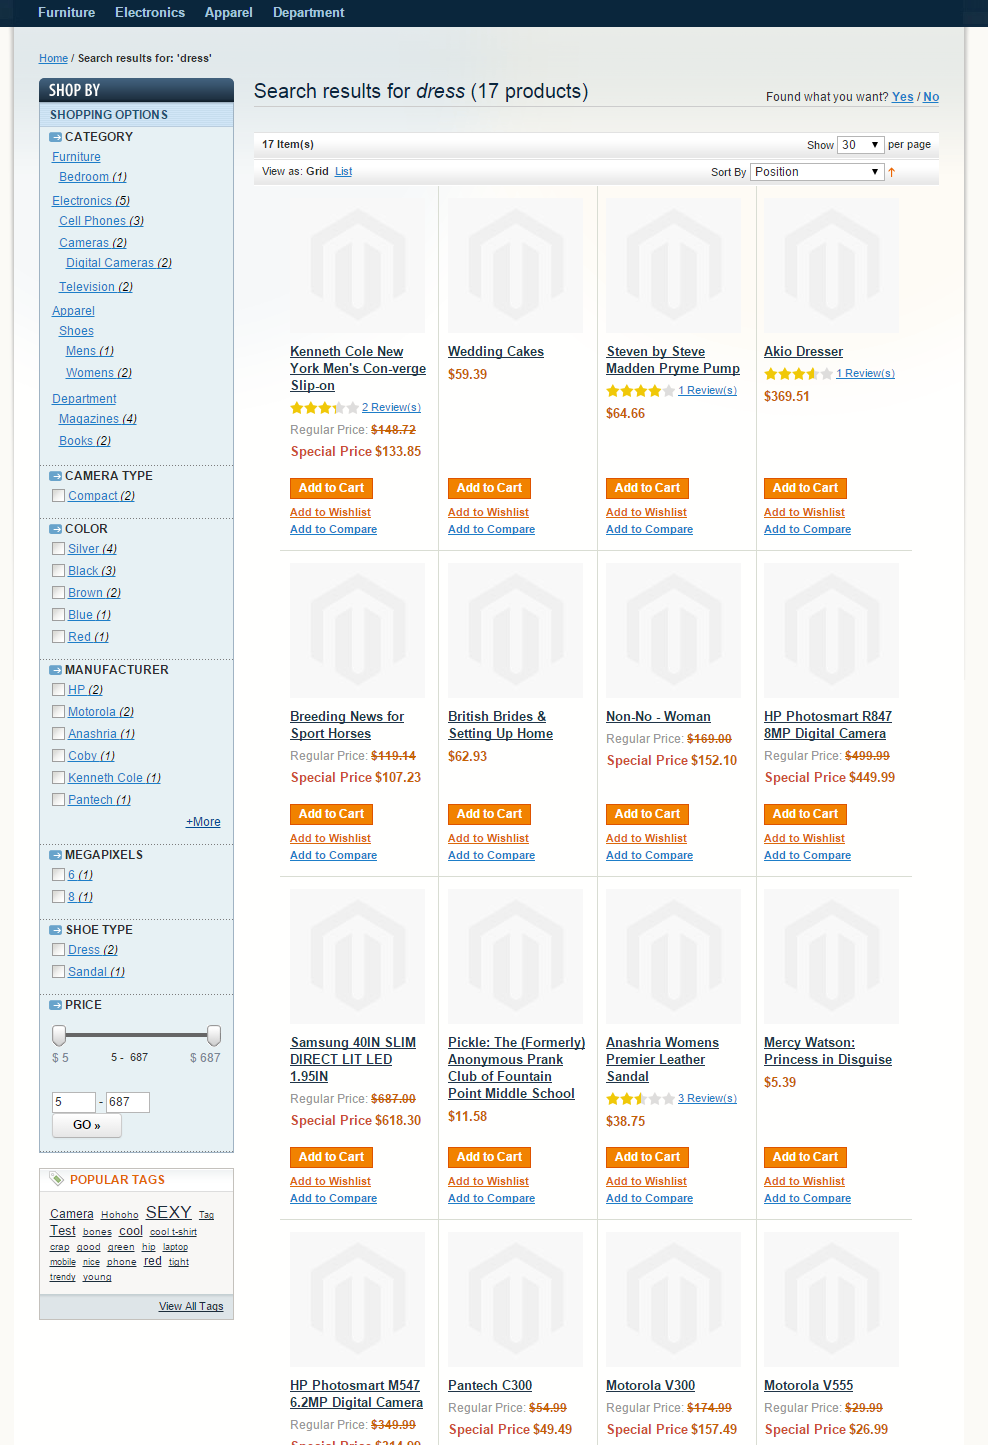The image size is (988, 1445).
Task: Tick the Anashria manufacturer checkbox
Action: click(58, 734)
